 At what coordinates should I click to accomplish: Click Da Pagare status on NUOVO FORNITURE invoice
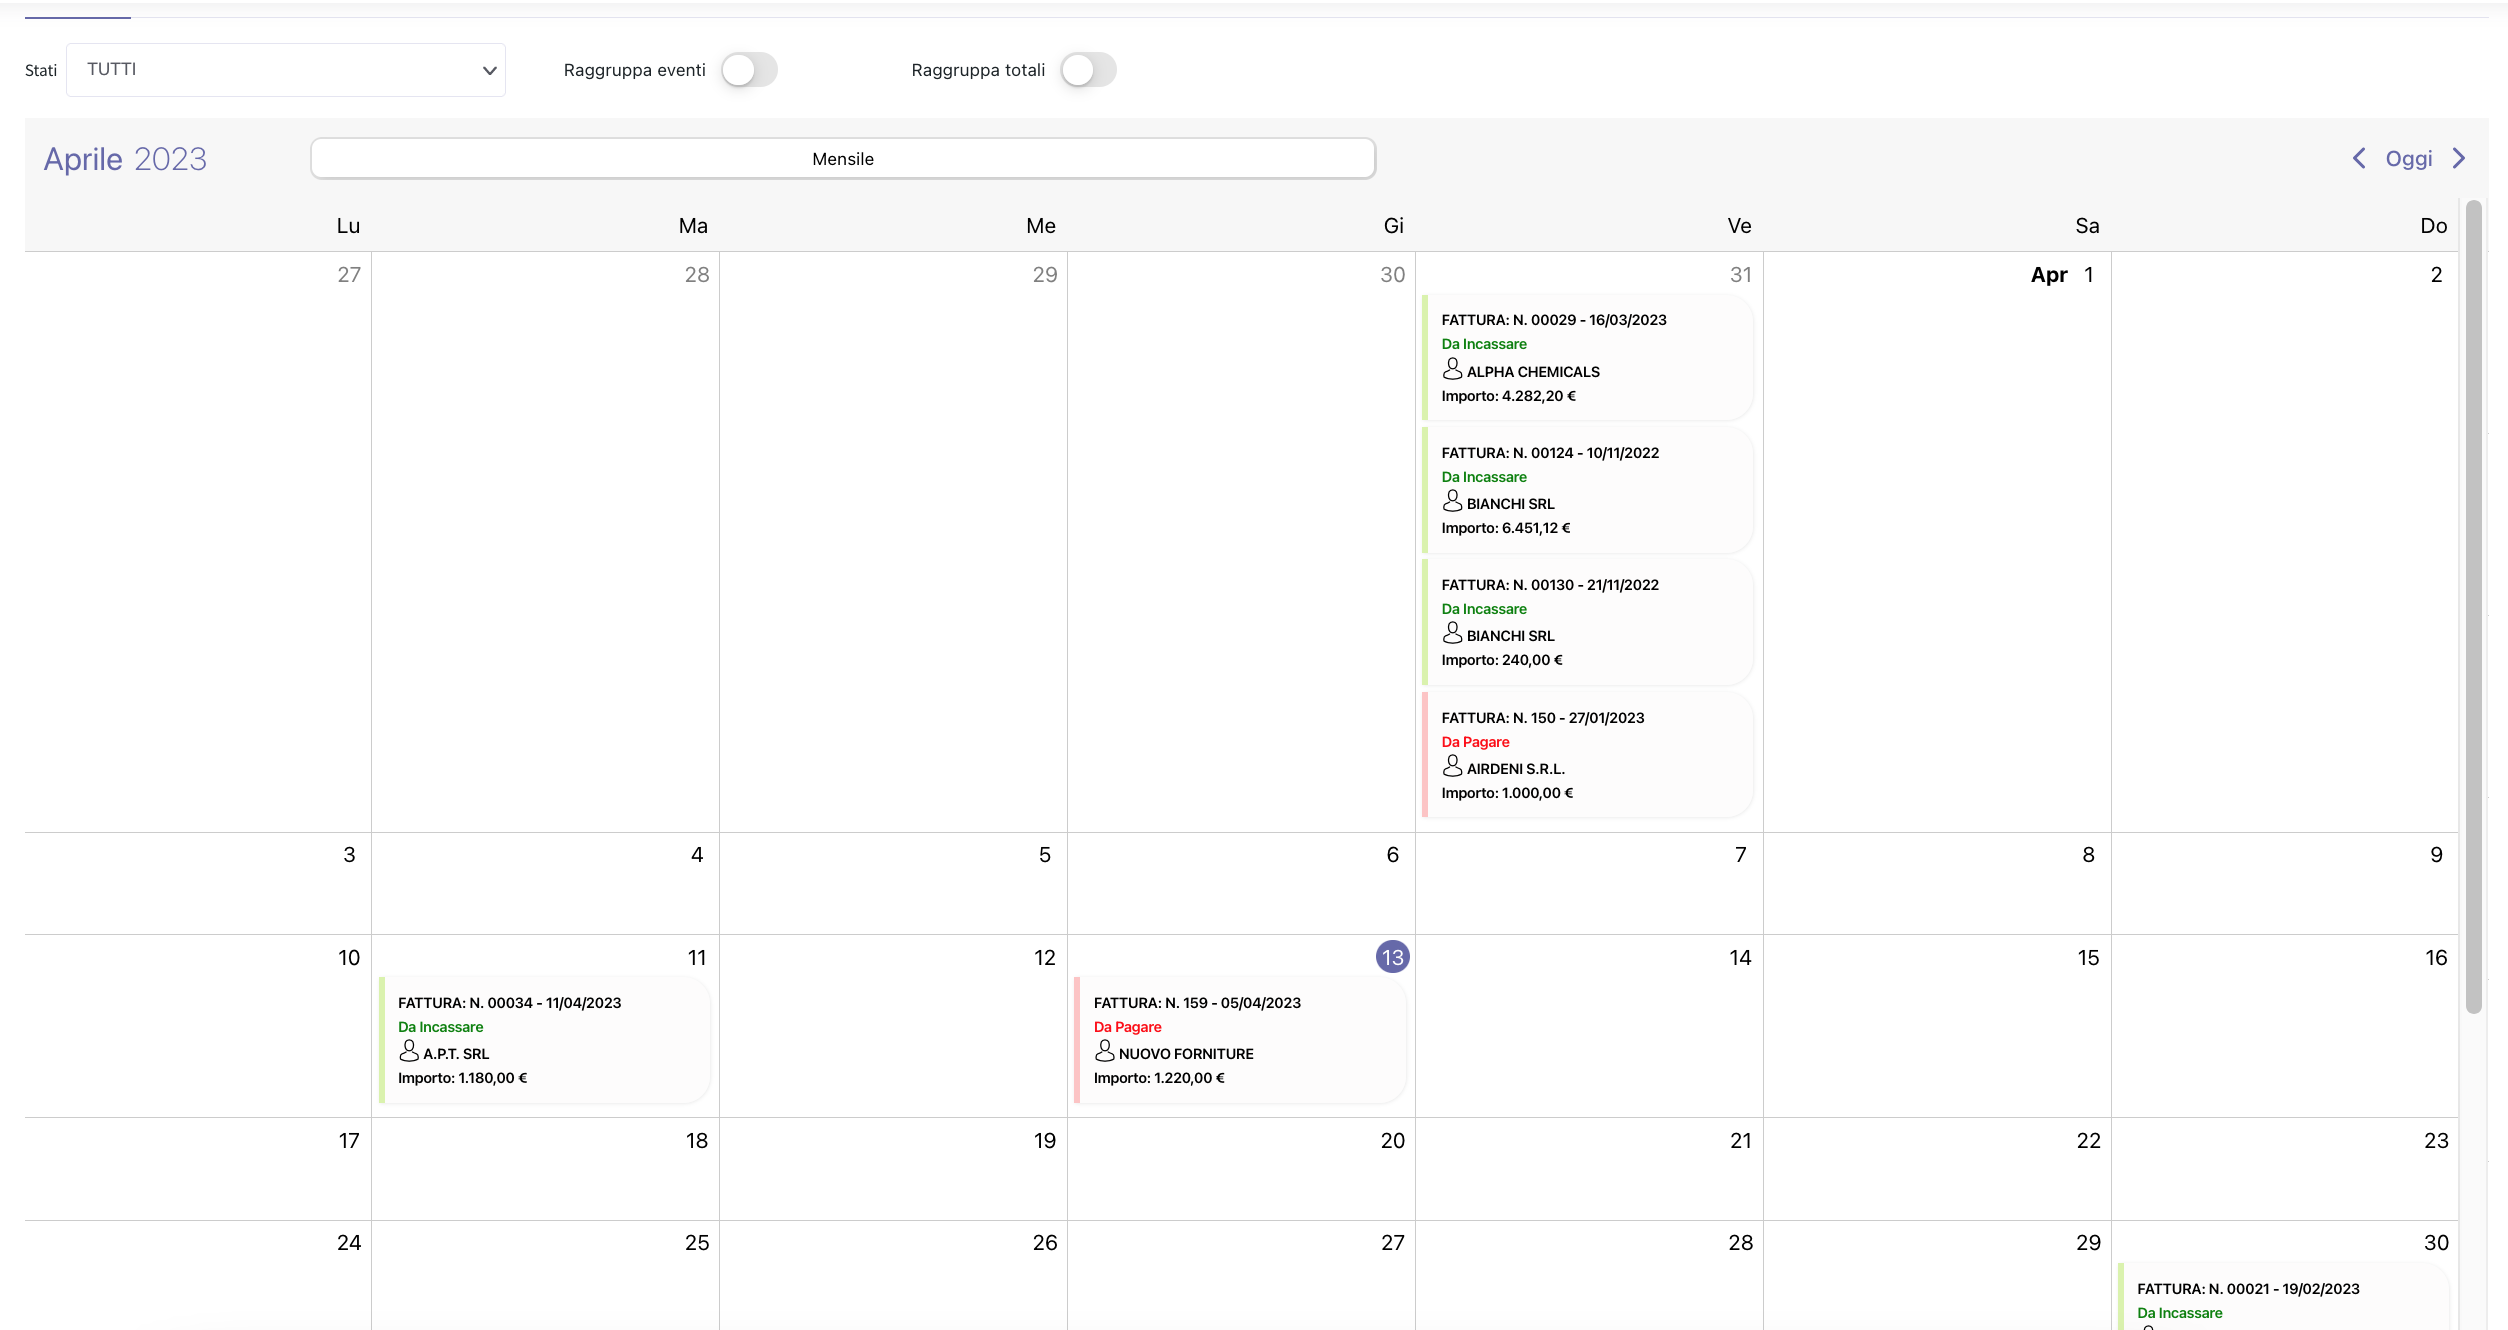pyautogui.click(x=1127, y=1027)
